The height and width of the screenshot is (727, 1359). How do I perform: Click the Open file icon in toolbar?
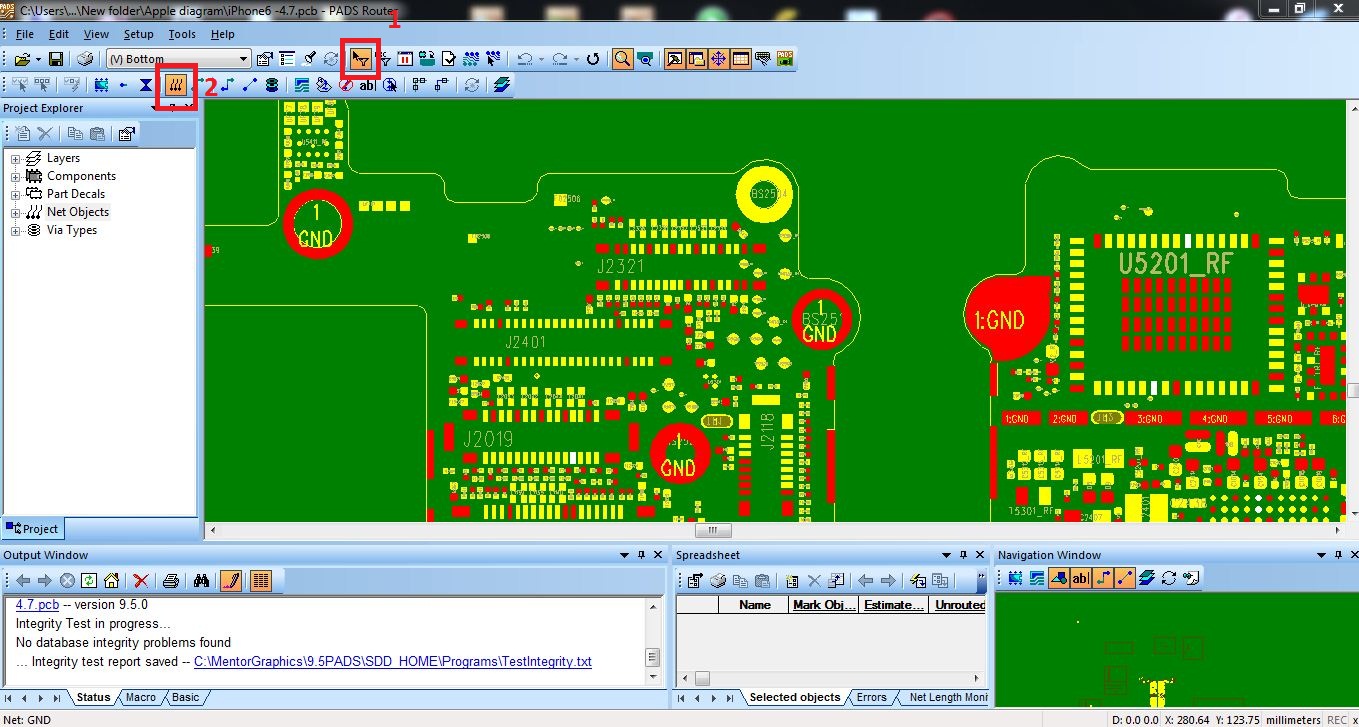tap(21, 59)
